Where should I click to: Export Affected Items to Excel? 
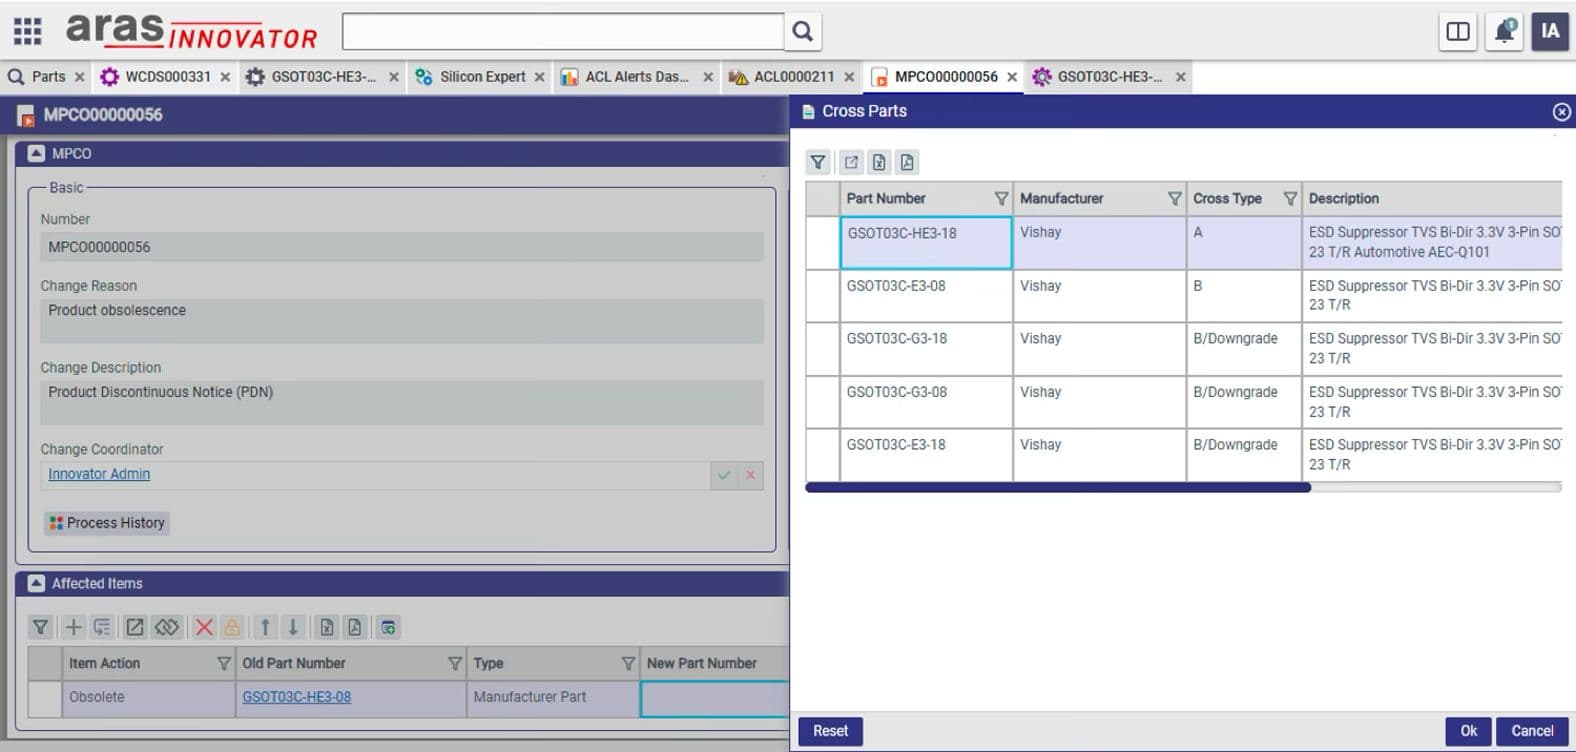click(x=326, y=627)
